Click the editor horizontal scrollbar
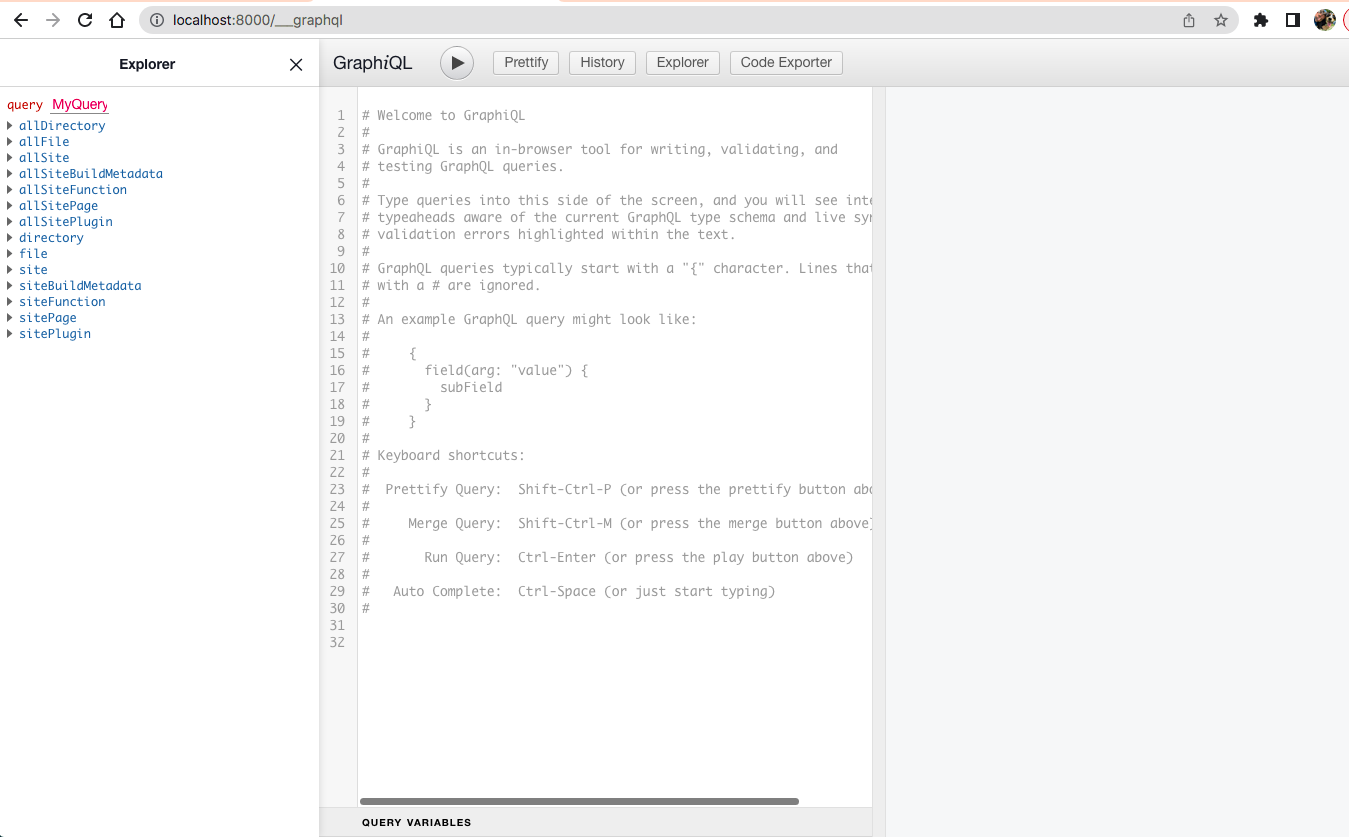Image resolution: width=1349 pixels, height=837 pixels. click(579, 802)
